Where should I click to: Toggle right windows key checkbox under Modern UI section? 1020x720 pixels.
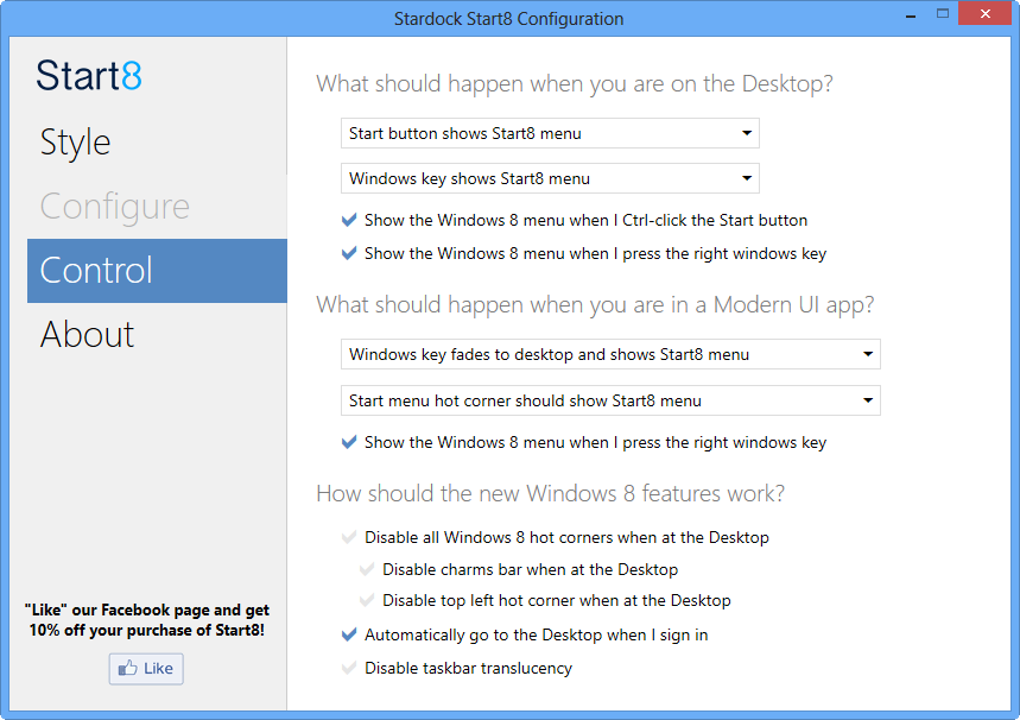click(x=349, y=442)
